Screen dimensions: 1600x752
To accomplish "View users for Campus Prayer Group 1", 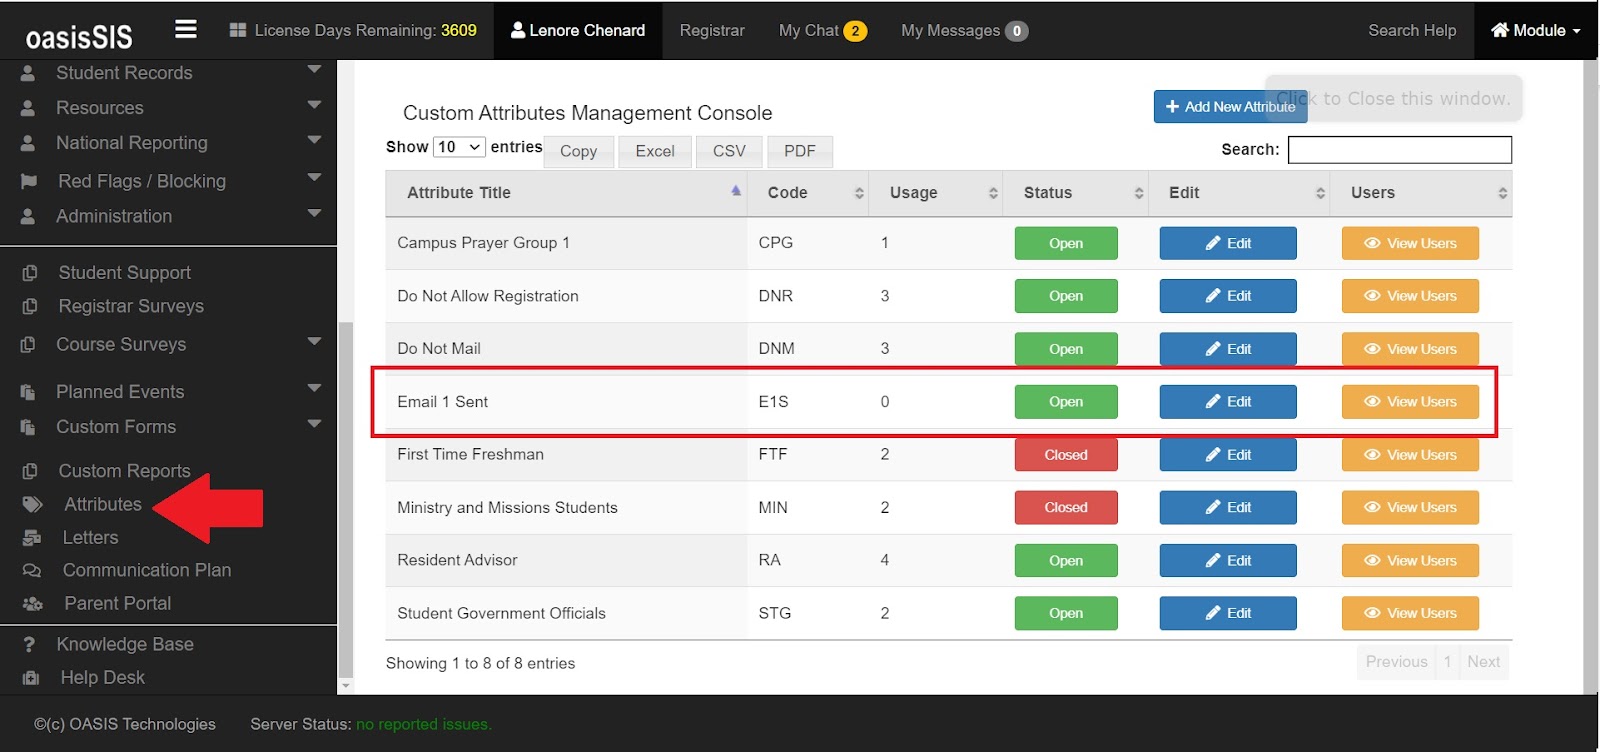I will (1410, 243).
